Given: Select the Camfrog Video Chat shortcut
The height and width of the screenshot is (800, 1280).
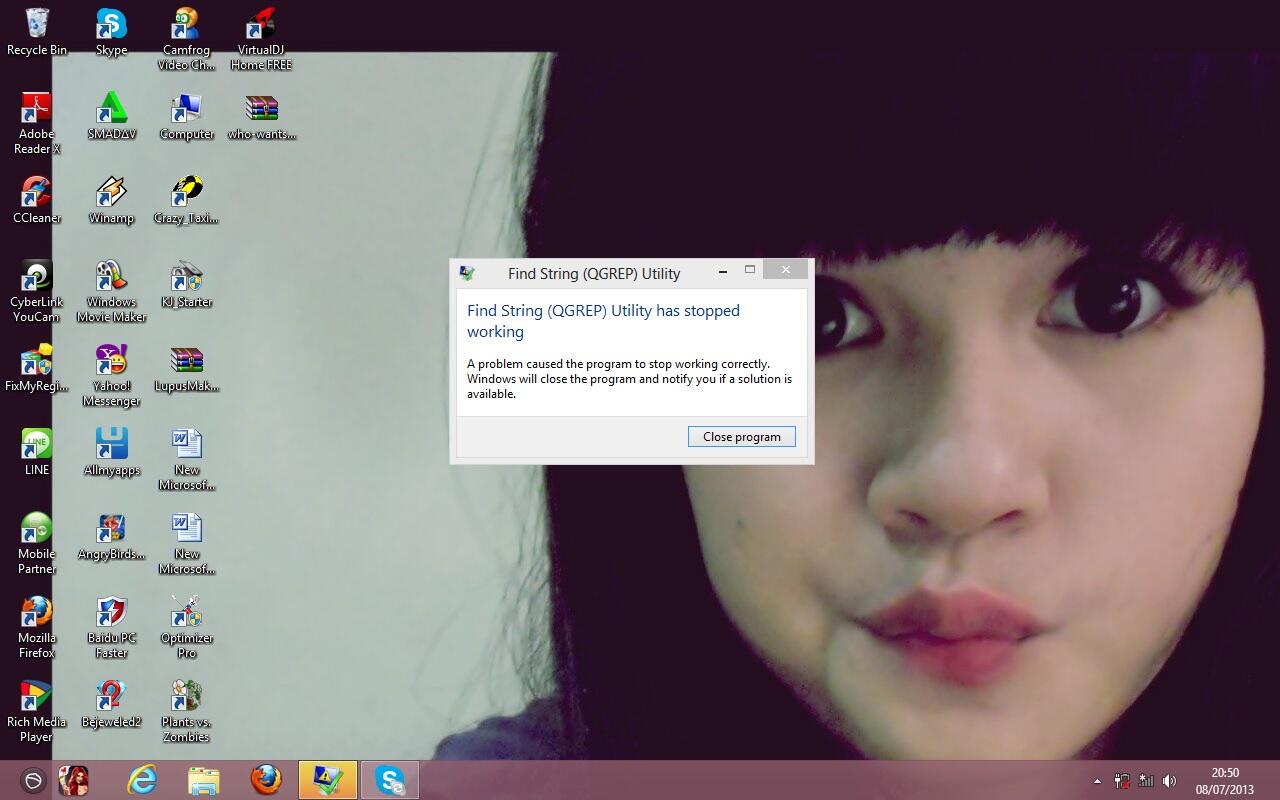Looking at the screenshot, I should 186,38.
